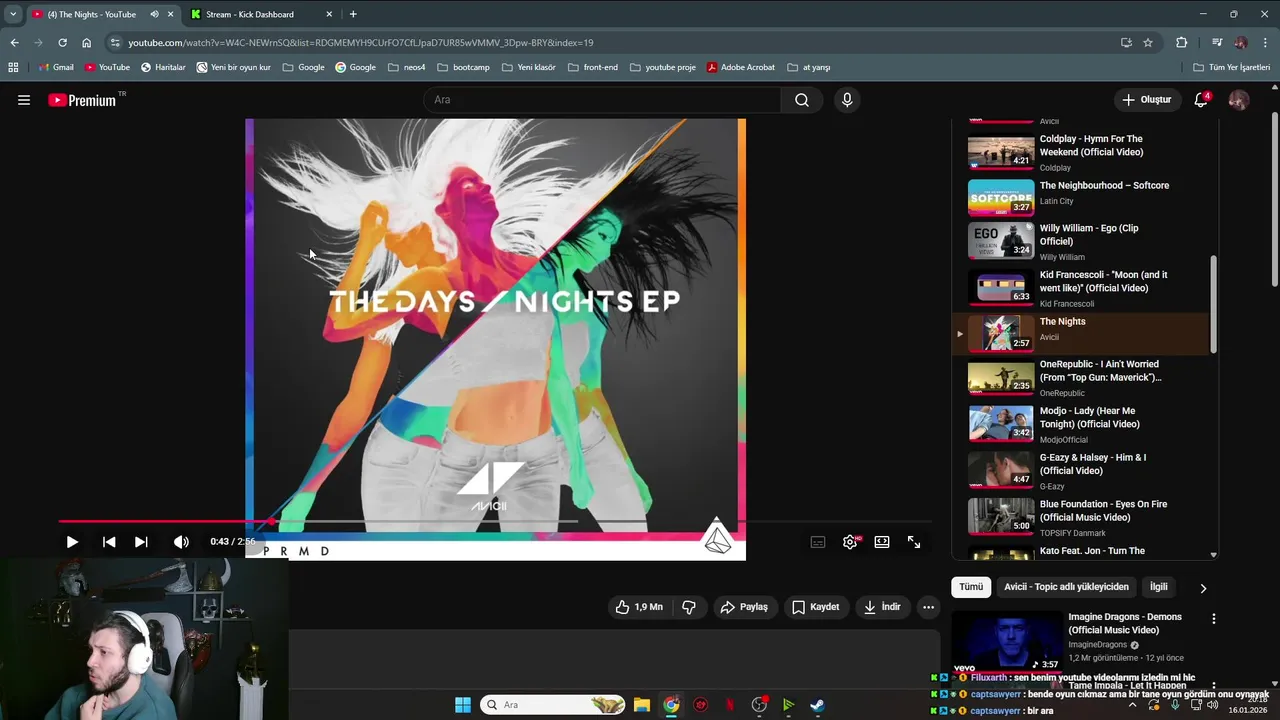Open Chrome three-dot menu

[x=1265, y=42]
